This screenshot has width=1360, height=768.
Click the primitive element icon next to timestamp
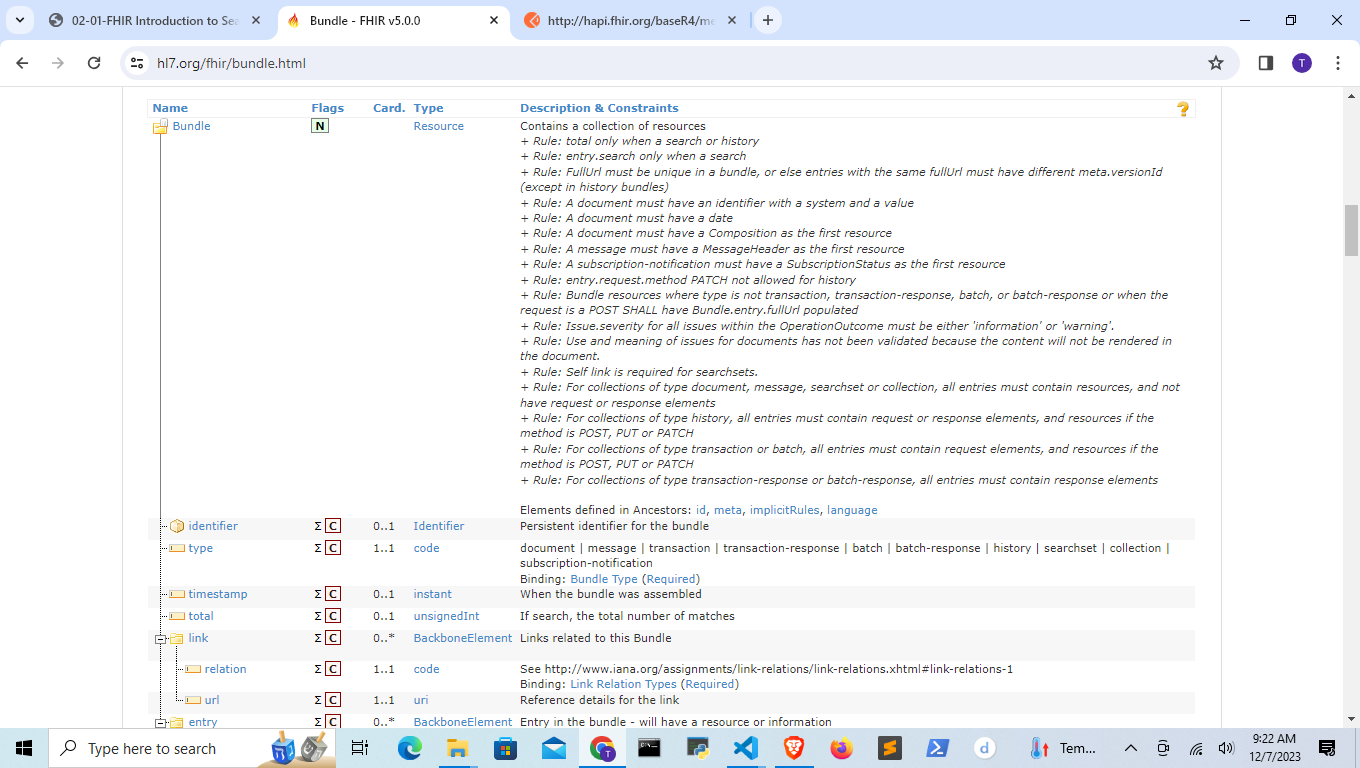click(177, 594)
